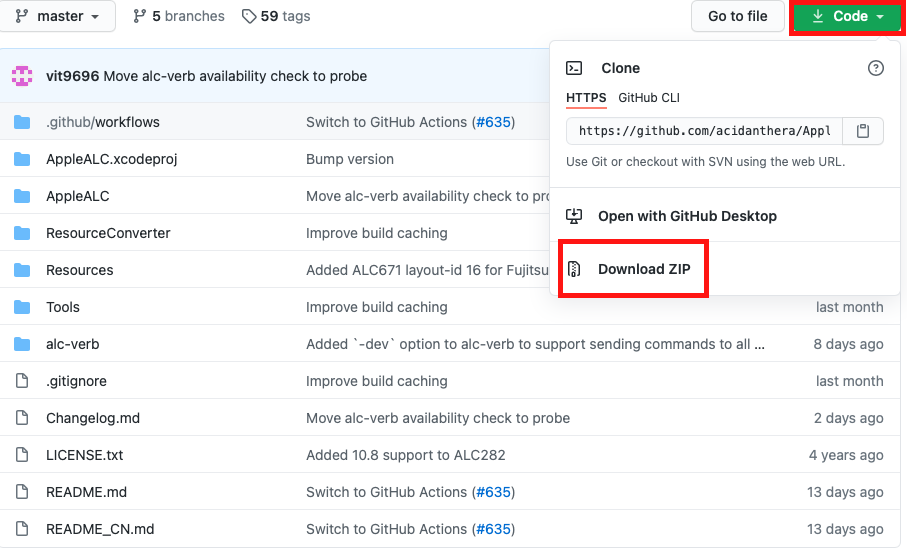Click the zip file icon beside Download ZIP
This screenshot has width=907, height=560.
coord(574,269)
